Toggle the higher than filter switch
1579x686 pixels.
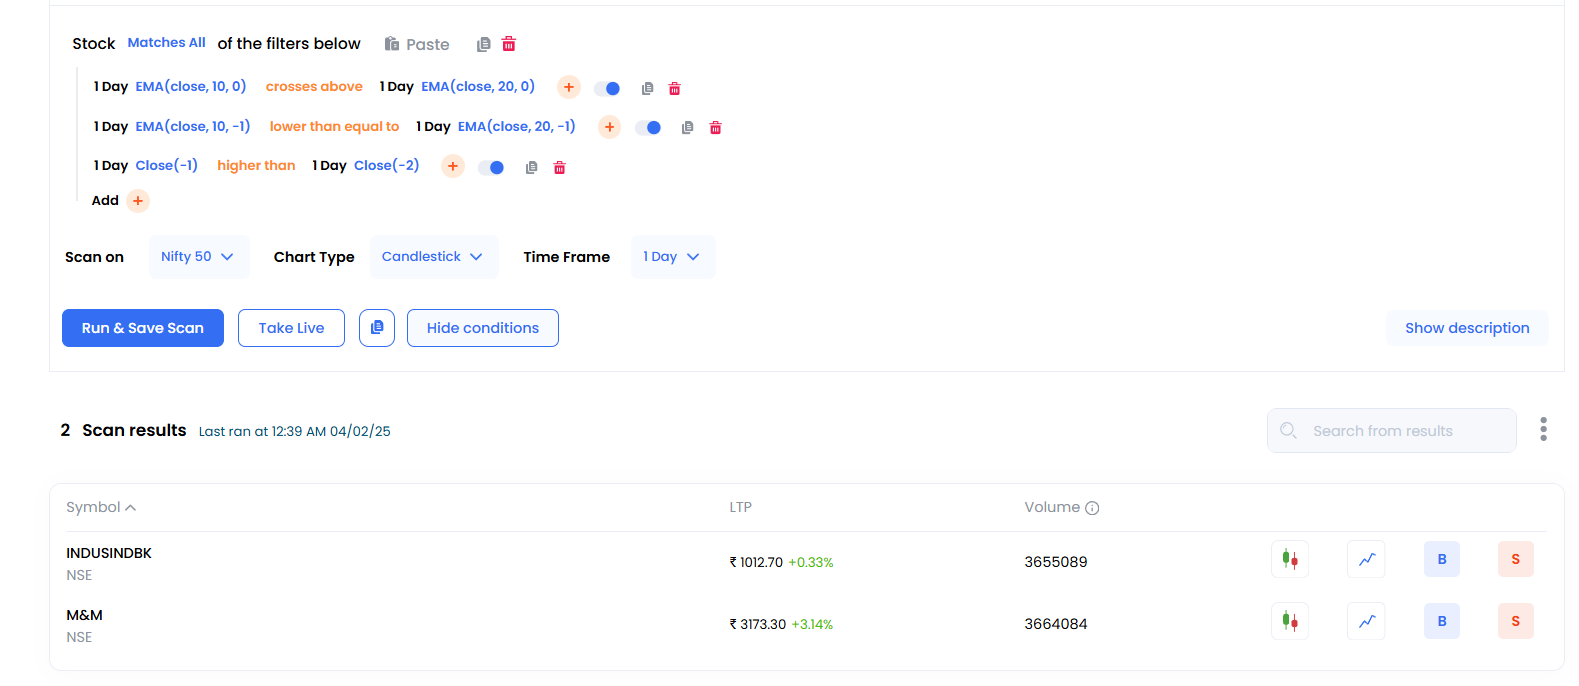coord(491,167)
